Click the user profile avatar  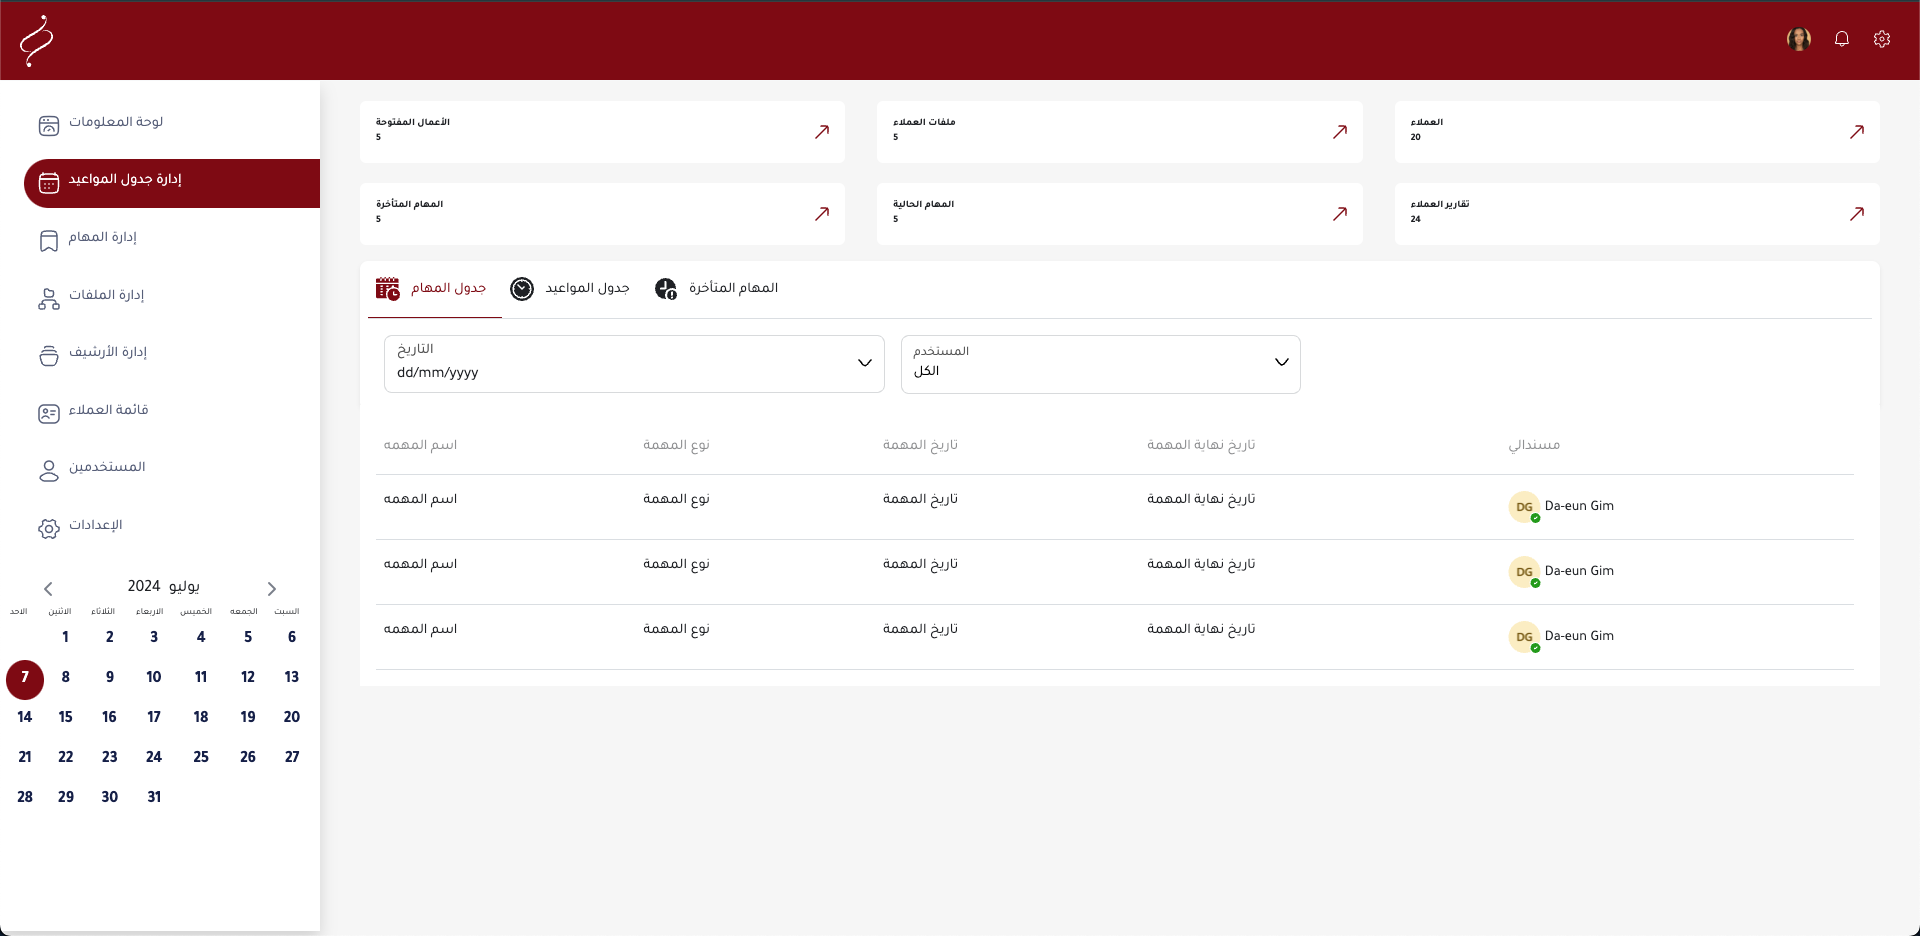[1798, 39]
